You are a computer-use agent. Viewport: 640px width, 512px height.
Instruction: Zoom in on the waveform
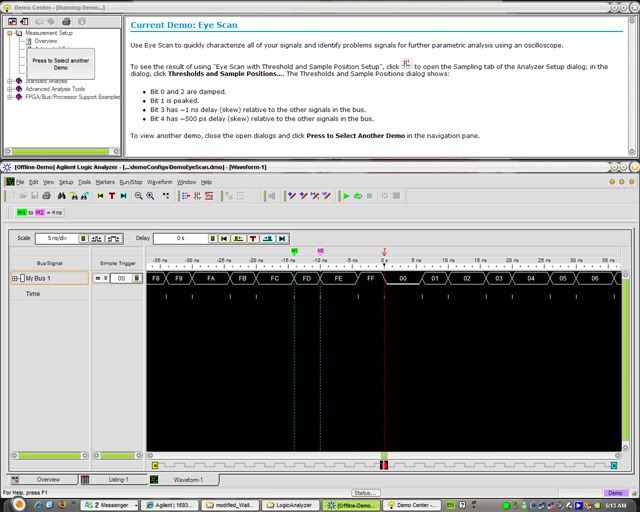point(151,196)
